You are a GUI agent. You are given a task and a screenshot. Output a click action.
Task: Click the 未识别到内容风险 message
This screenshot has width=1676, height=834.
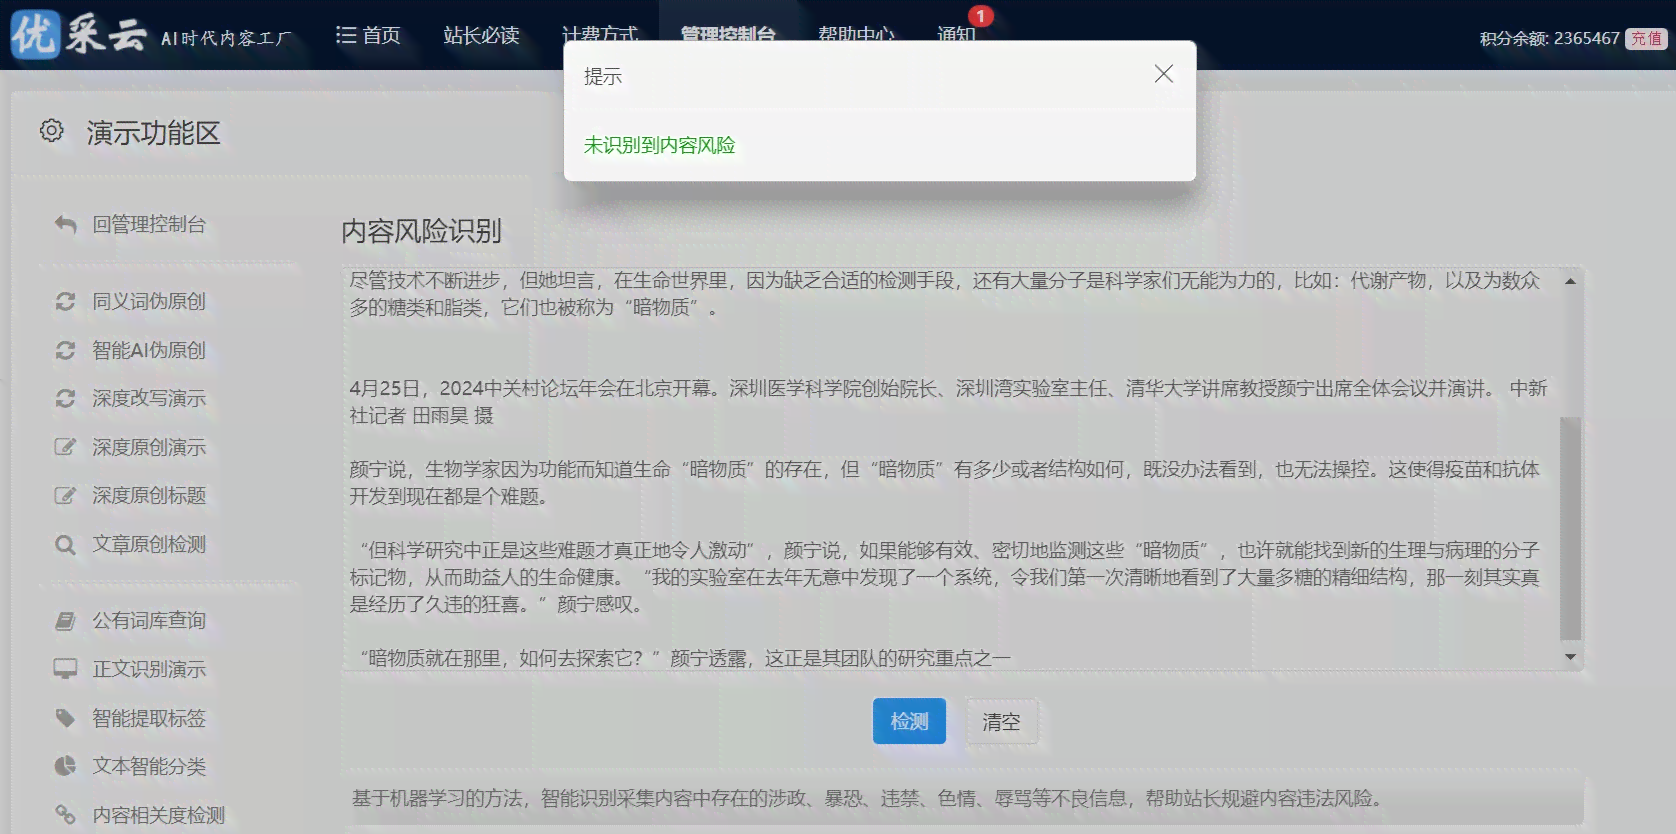[659, 145]
